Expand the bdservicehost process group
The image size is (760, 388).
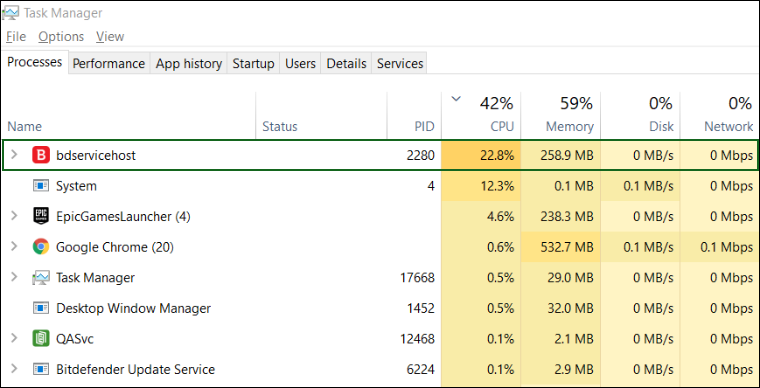coord(14,155)
